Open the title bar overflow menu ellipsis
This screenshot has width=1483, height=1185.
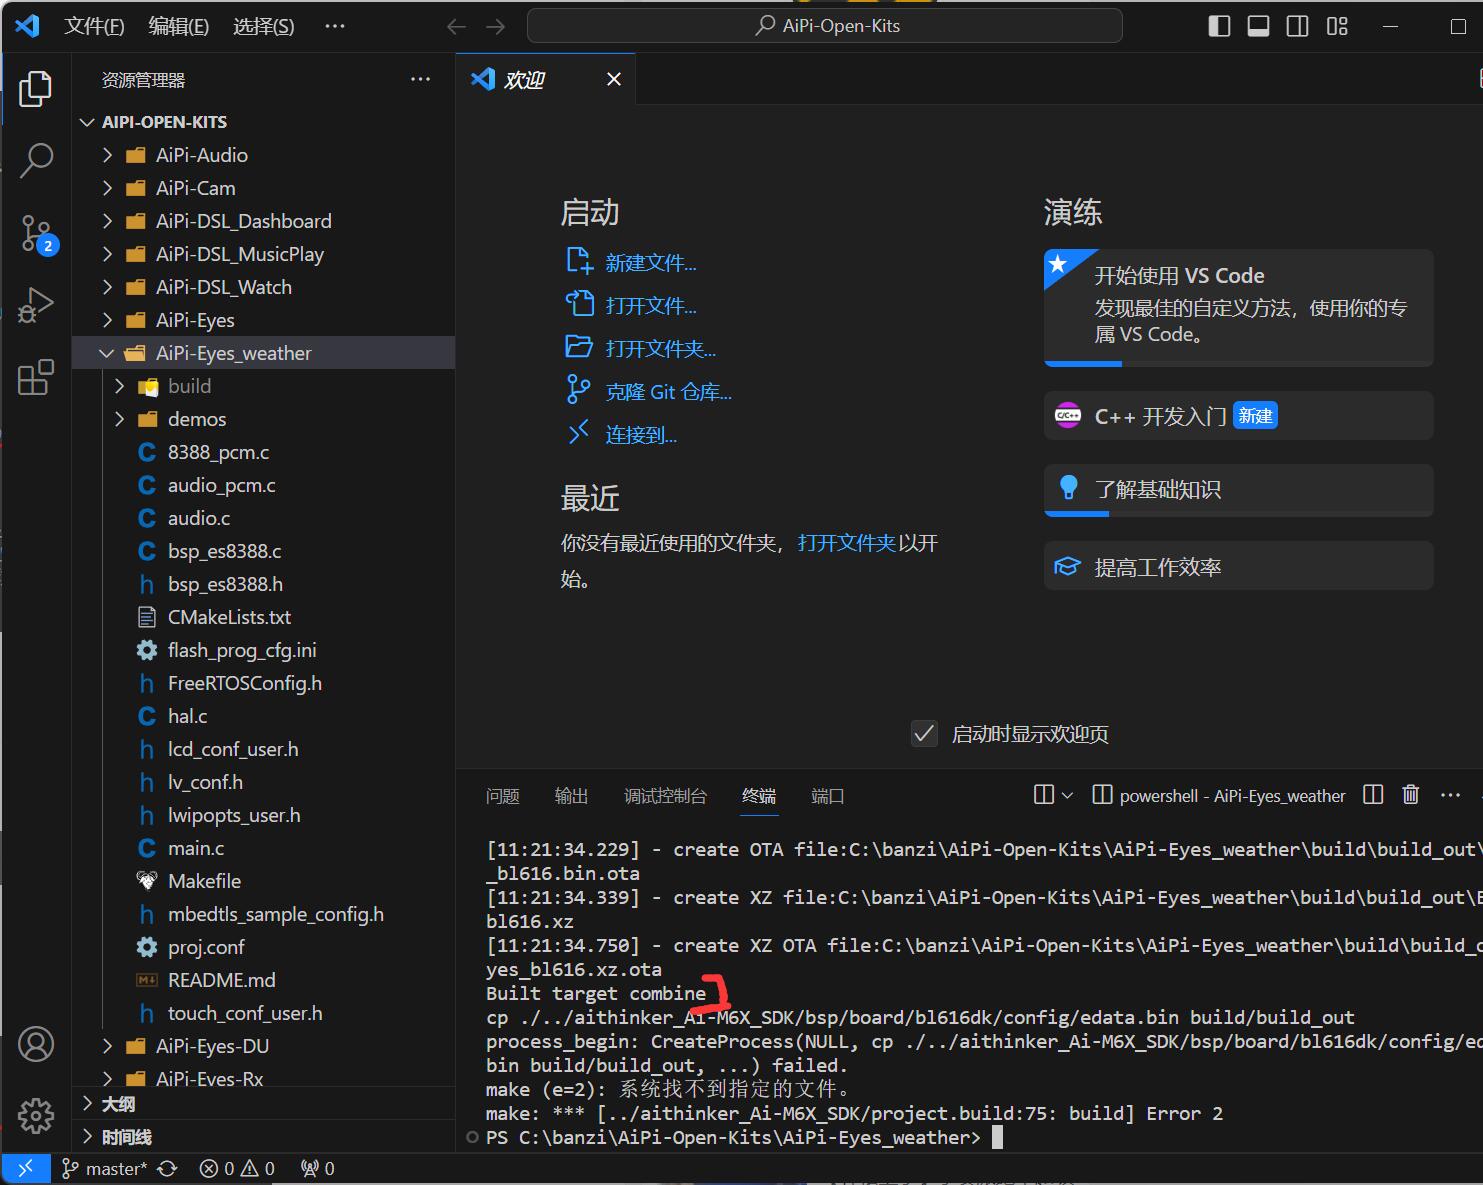(335, 27)
